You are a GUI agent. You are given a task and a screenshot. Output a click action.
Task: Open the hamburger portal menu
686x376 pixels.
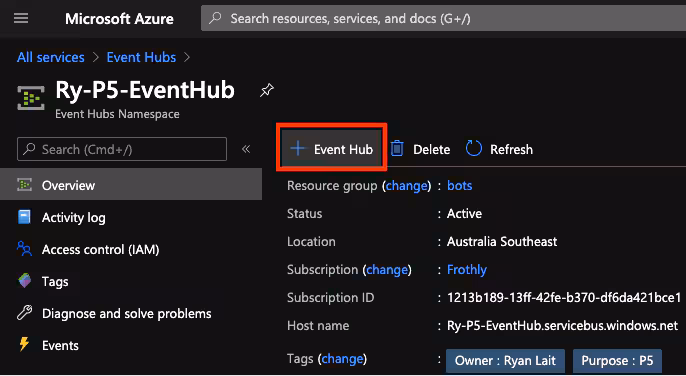(21, 18)
